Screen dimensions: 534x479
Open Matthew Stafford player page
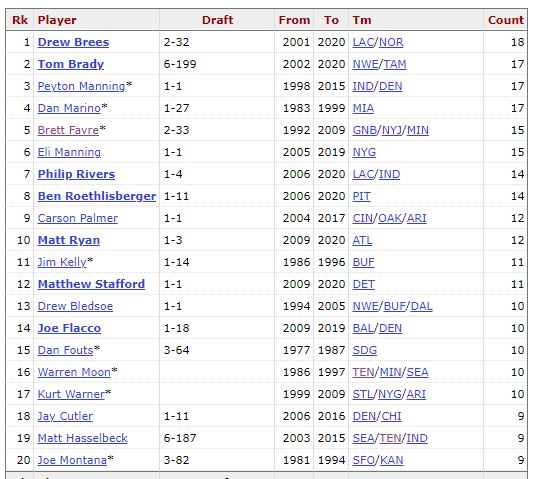[x=91, y=284]
